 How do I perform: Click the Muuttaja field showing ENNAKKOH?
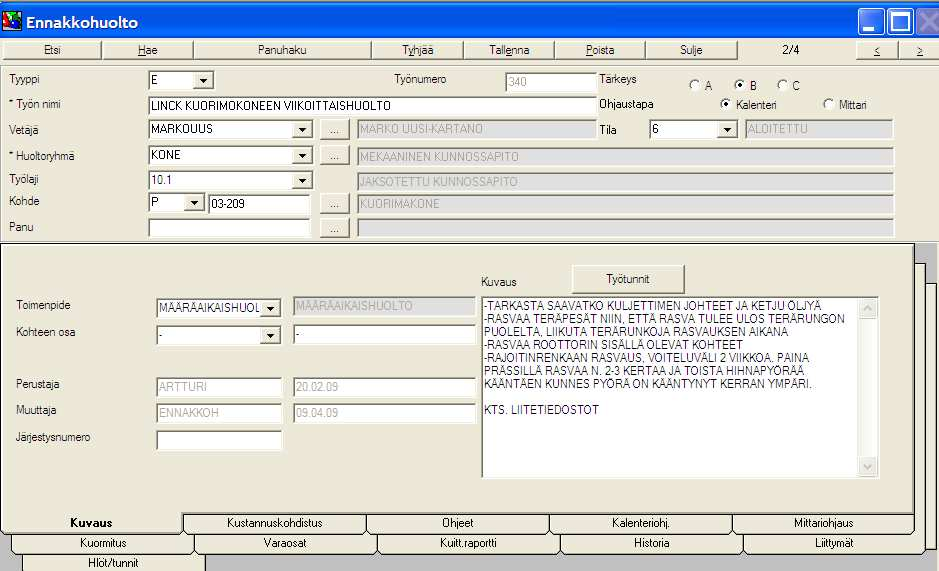click(x=219, y=413)
